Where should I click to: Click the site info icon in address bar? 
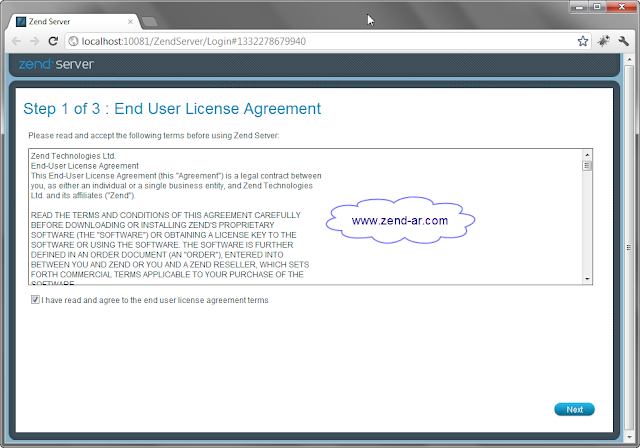click(x=73, y=41)
